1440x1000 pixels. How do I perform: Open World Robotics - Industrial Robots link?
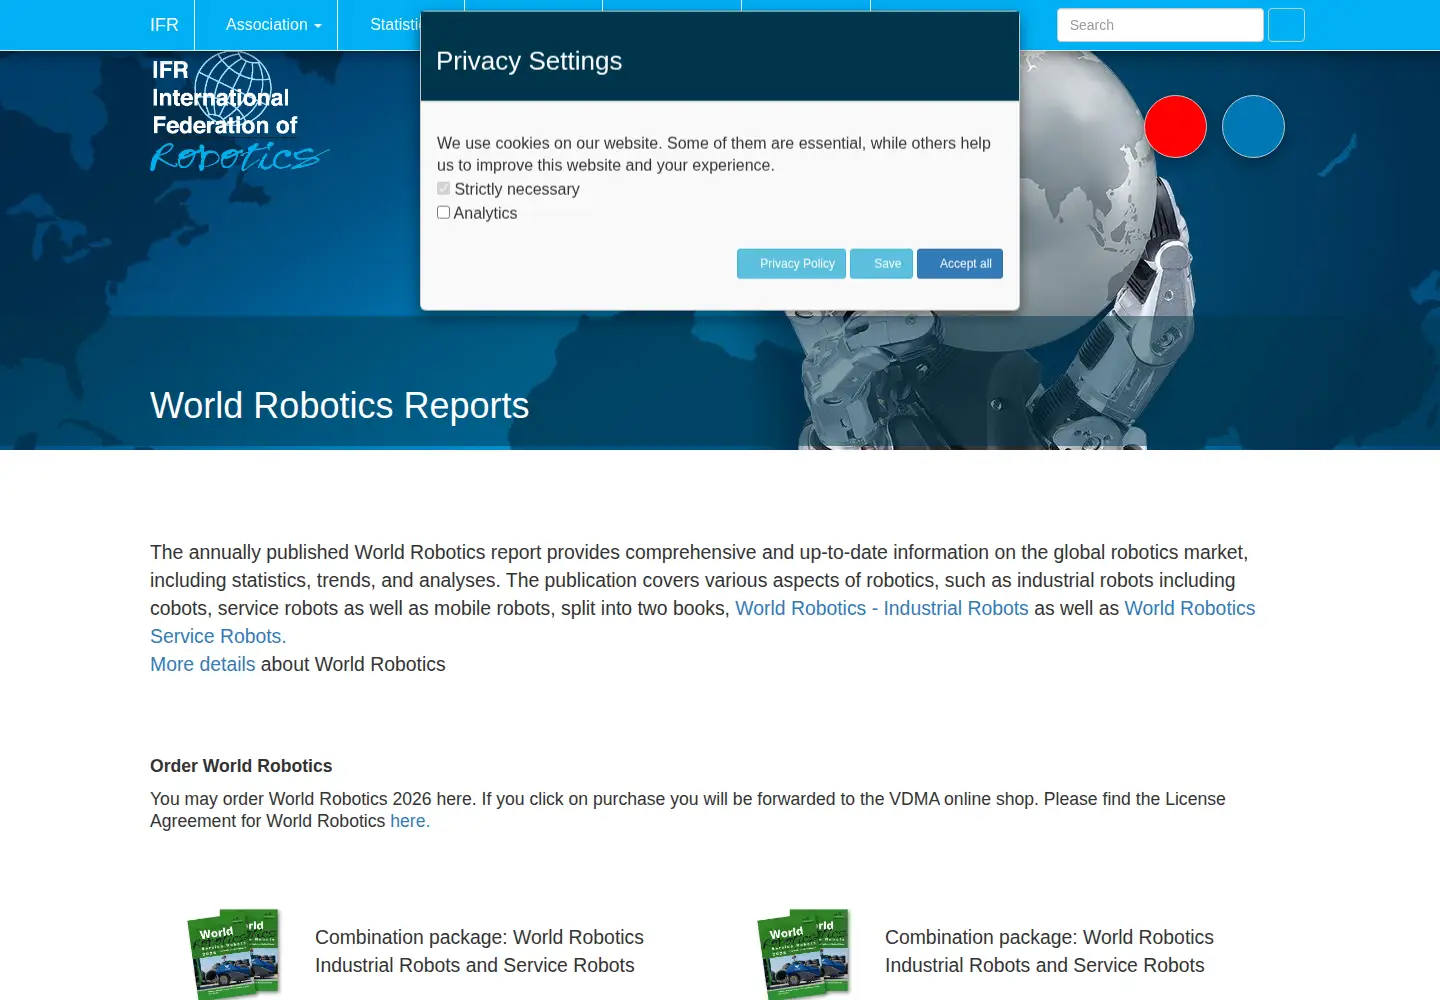point(882,608)
